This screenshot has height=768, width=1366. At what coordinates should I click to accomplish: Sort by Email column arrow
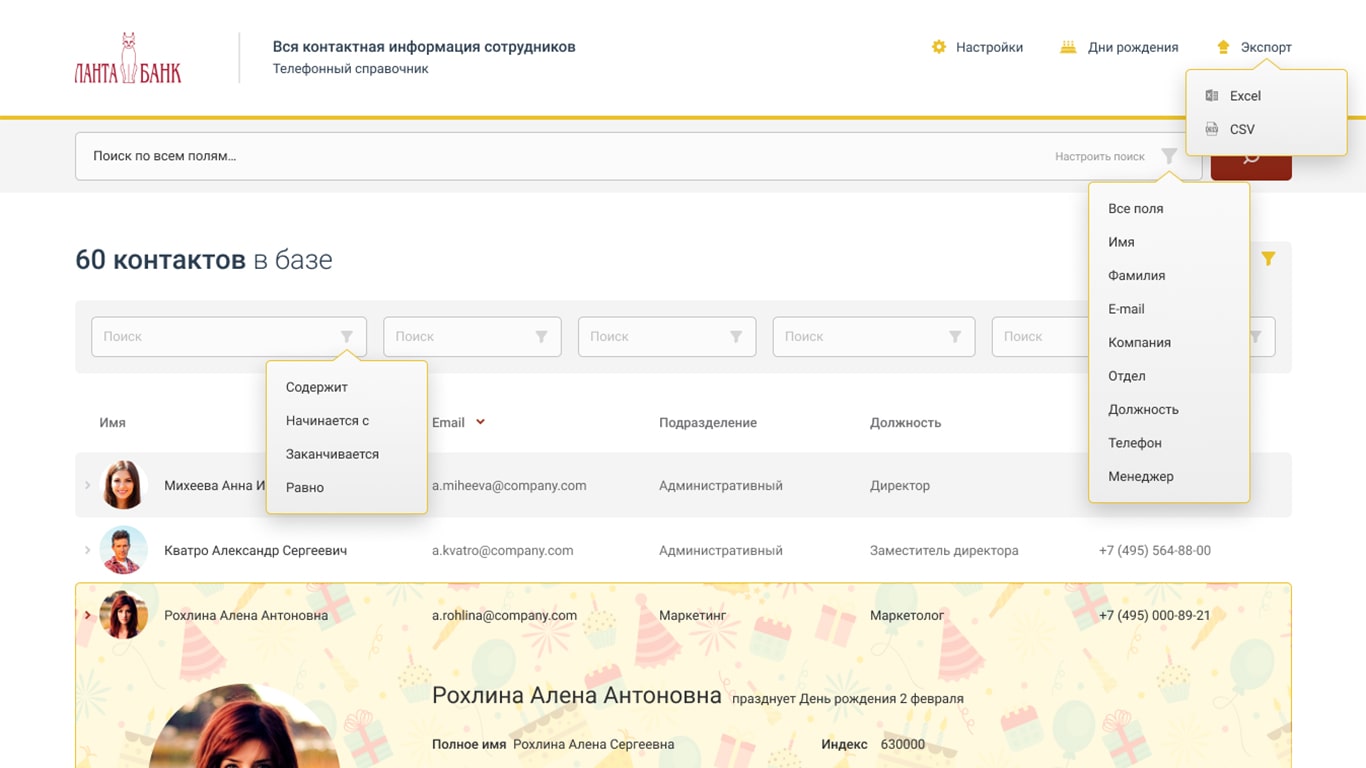point(480,422)
